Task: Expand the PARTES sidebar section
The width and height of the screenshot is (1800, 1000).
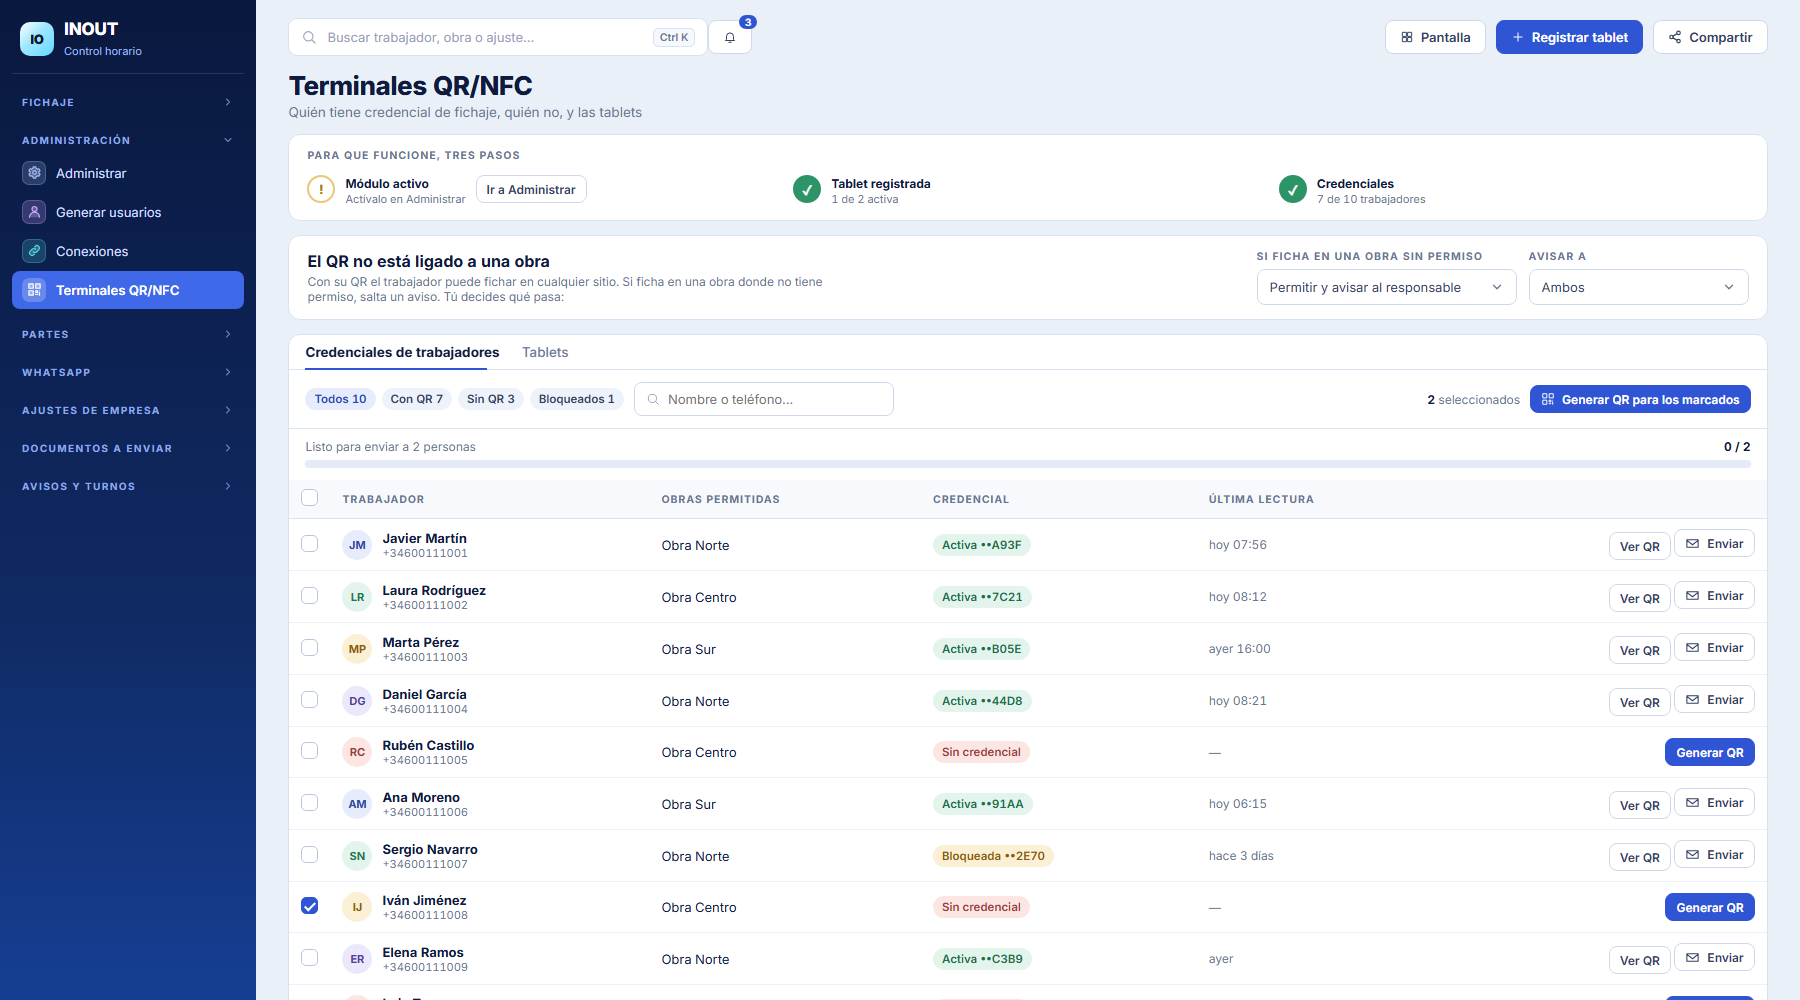Action: (128, 334)
